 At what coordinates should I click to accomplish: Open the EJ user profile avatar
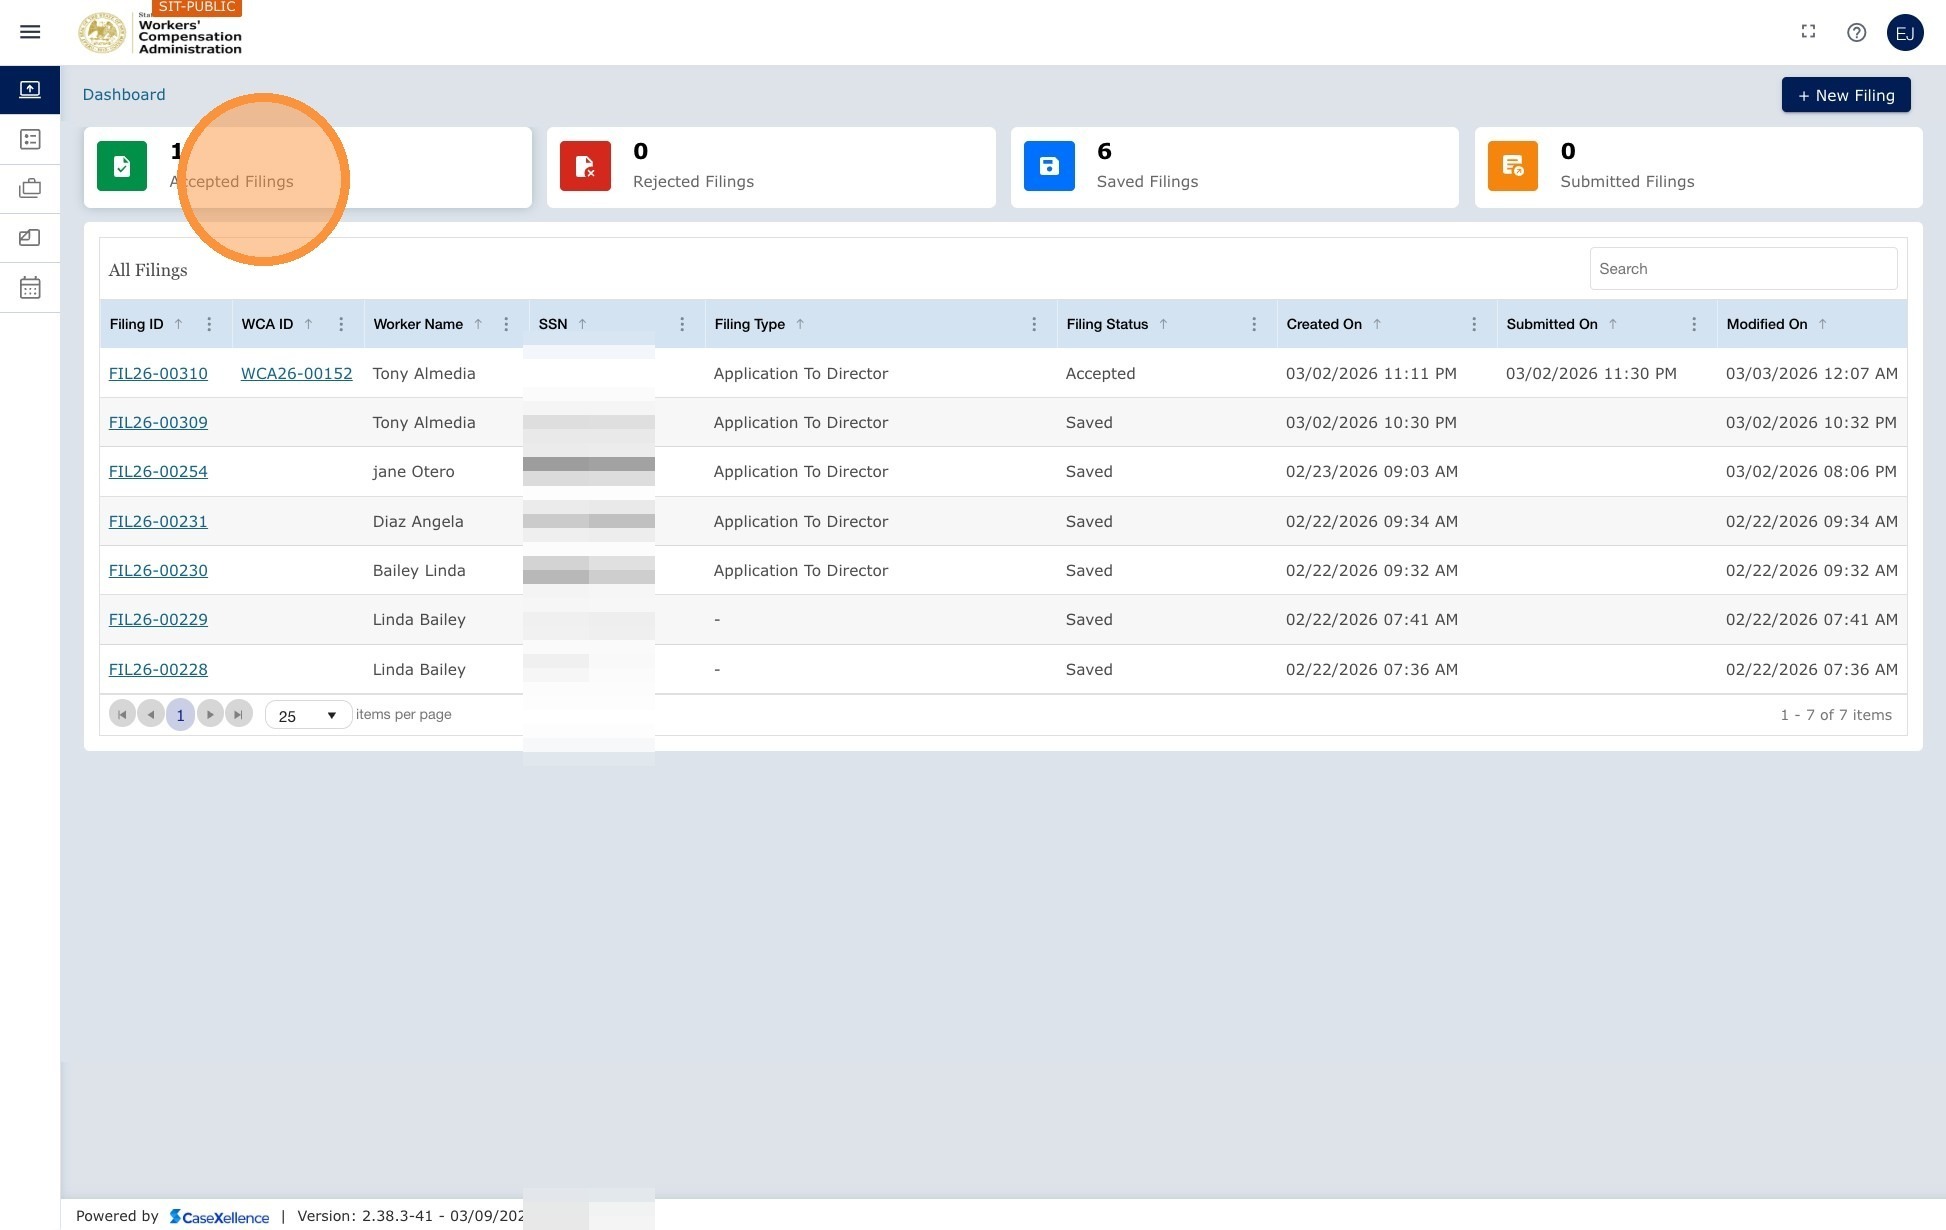tap(1905, 32)
